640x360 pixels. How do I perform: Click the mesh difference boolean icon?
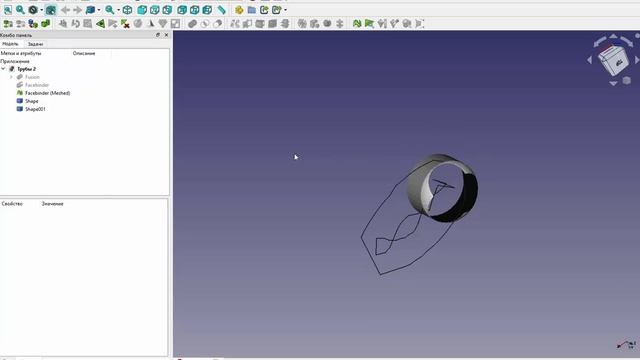click(218, 24)
